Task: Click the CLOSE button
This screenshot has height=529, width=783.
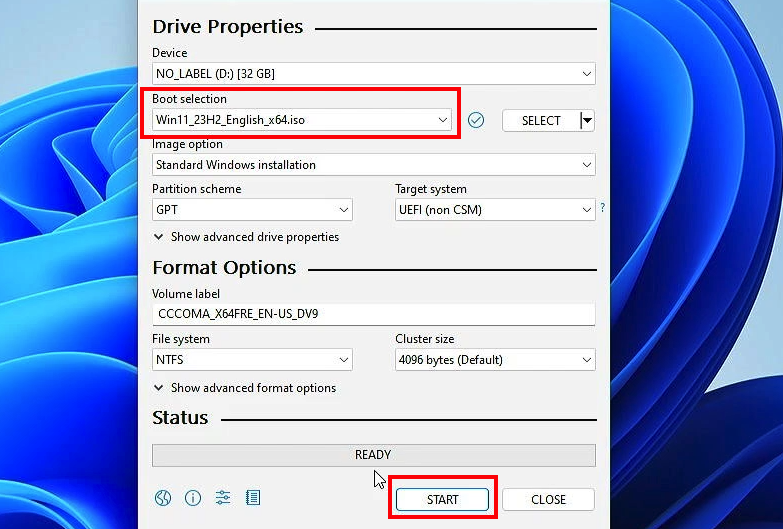Action: pyautogui.click(x=548, y=500)
